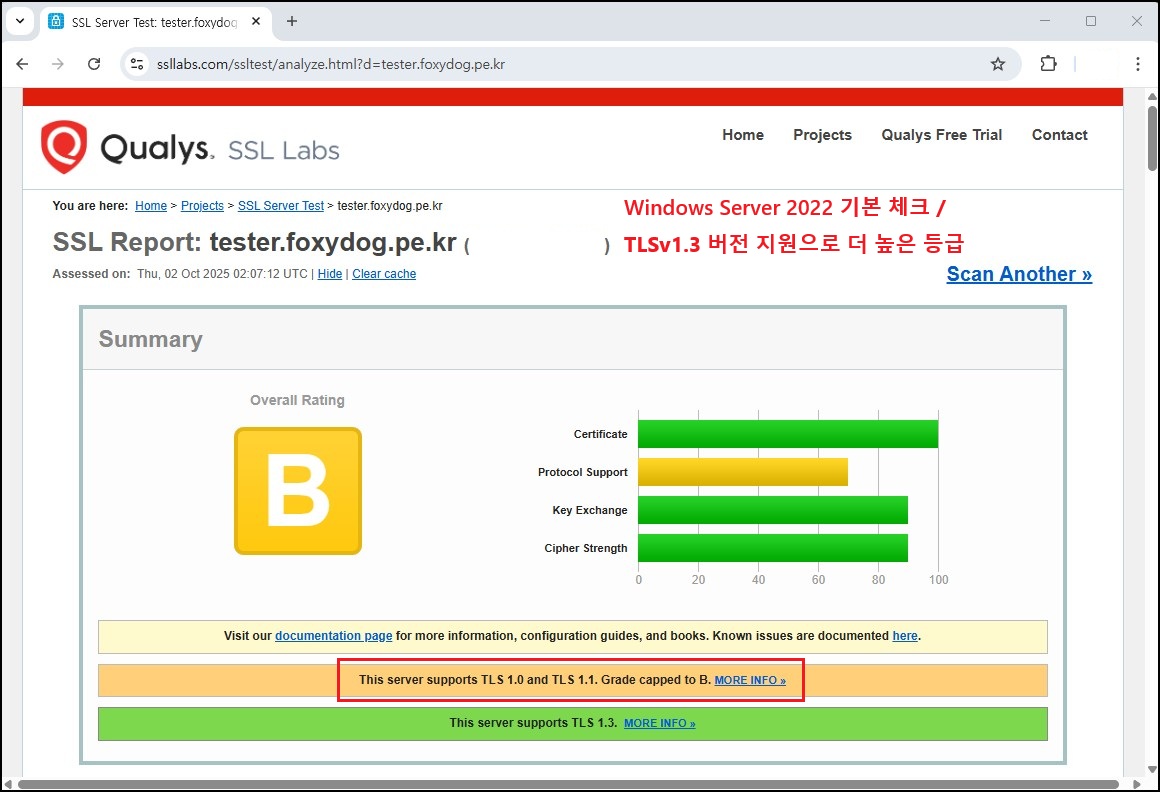Viewport: 1160px width, 792px height.
Task: Click the 'Certificate' chart label
Action: coord(600,434)
